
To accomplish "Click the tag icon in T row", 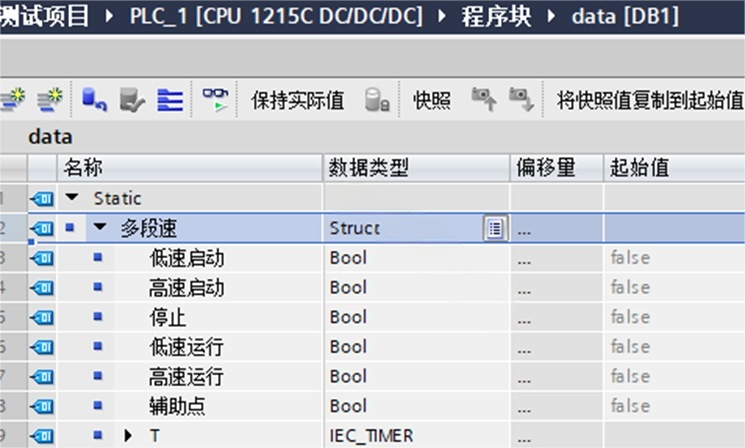I will click(x=42, y=436).
